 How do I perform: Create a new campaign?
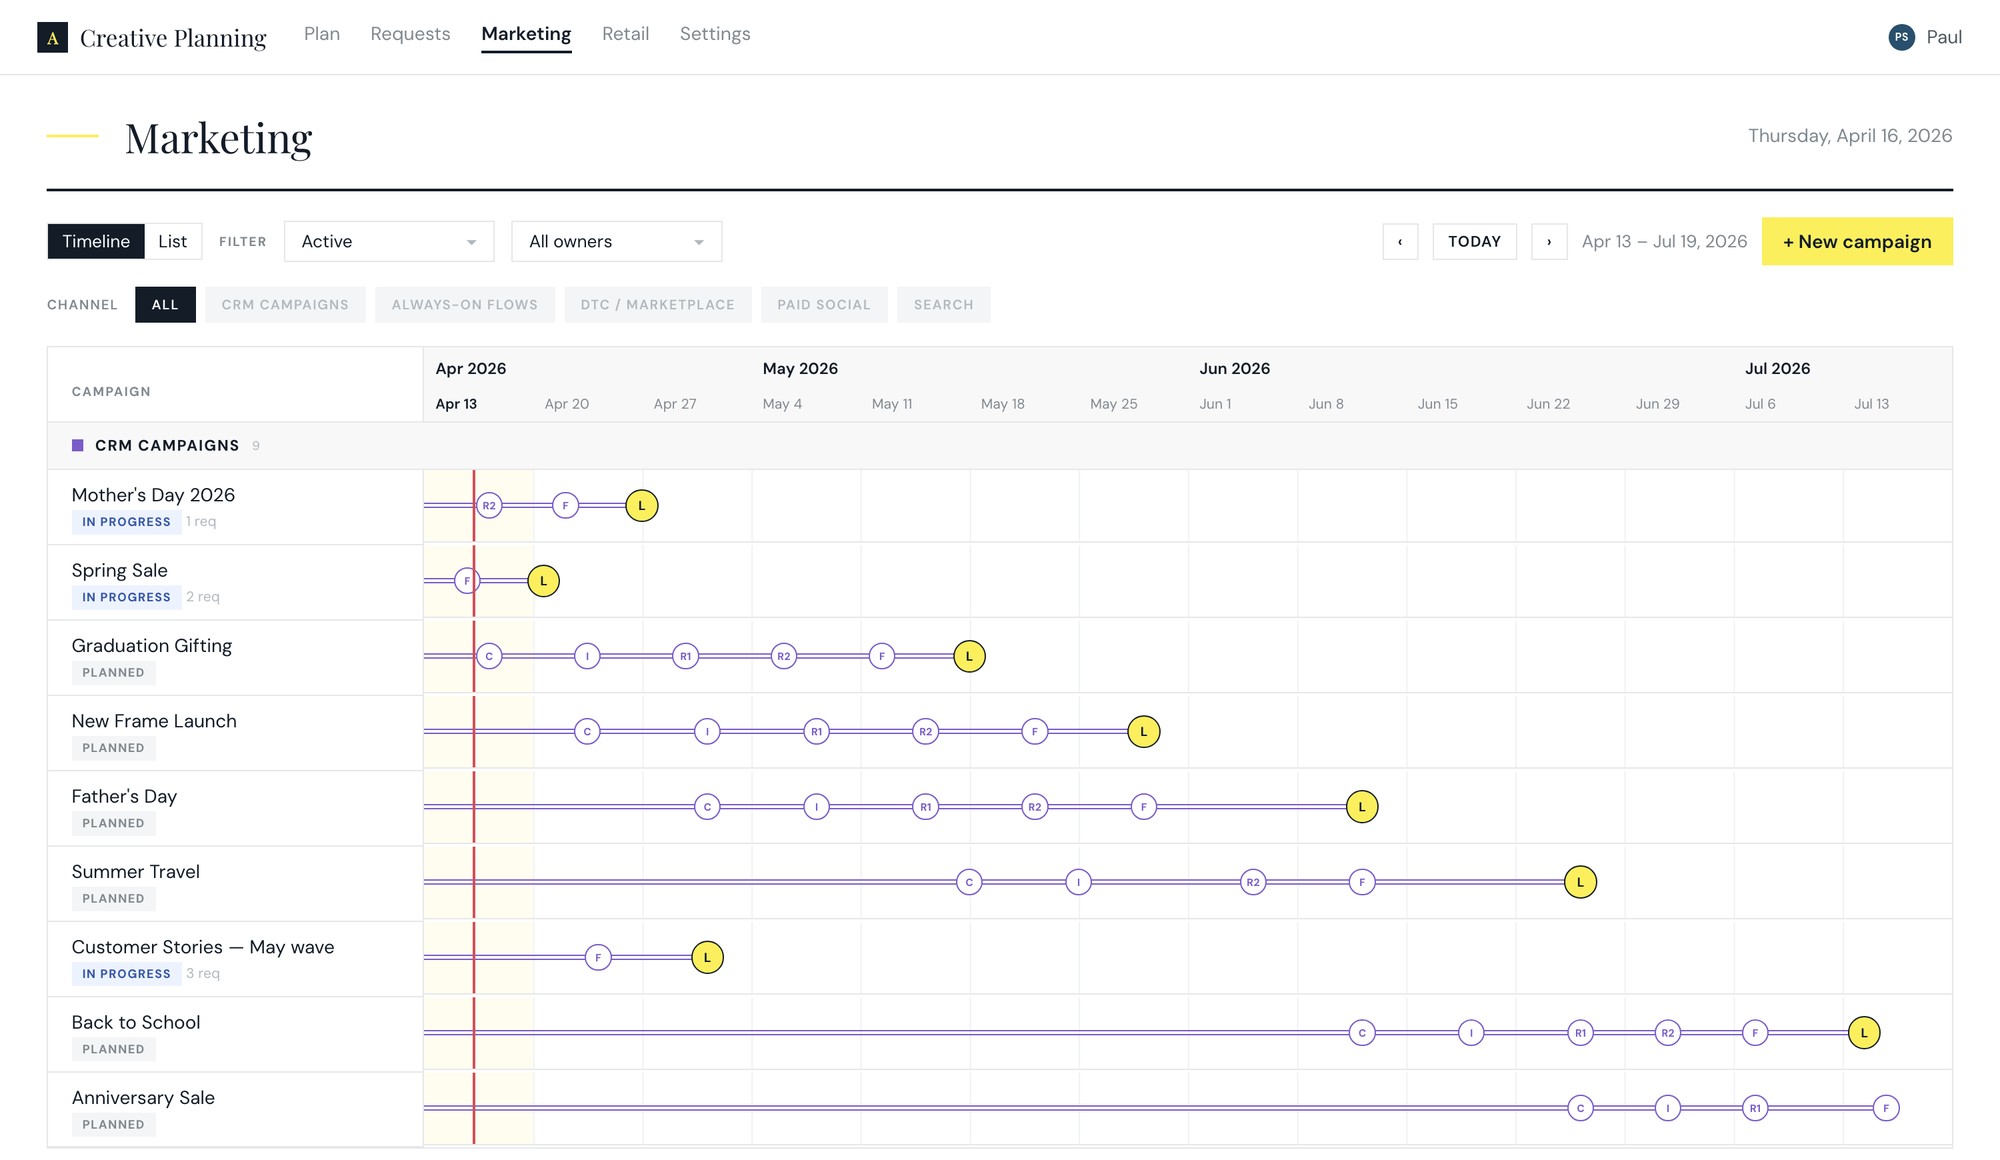click(x=1857, y=242)
